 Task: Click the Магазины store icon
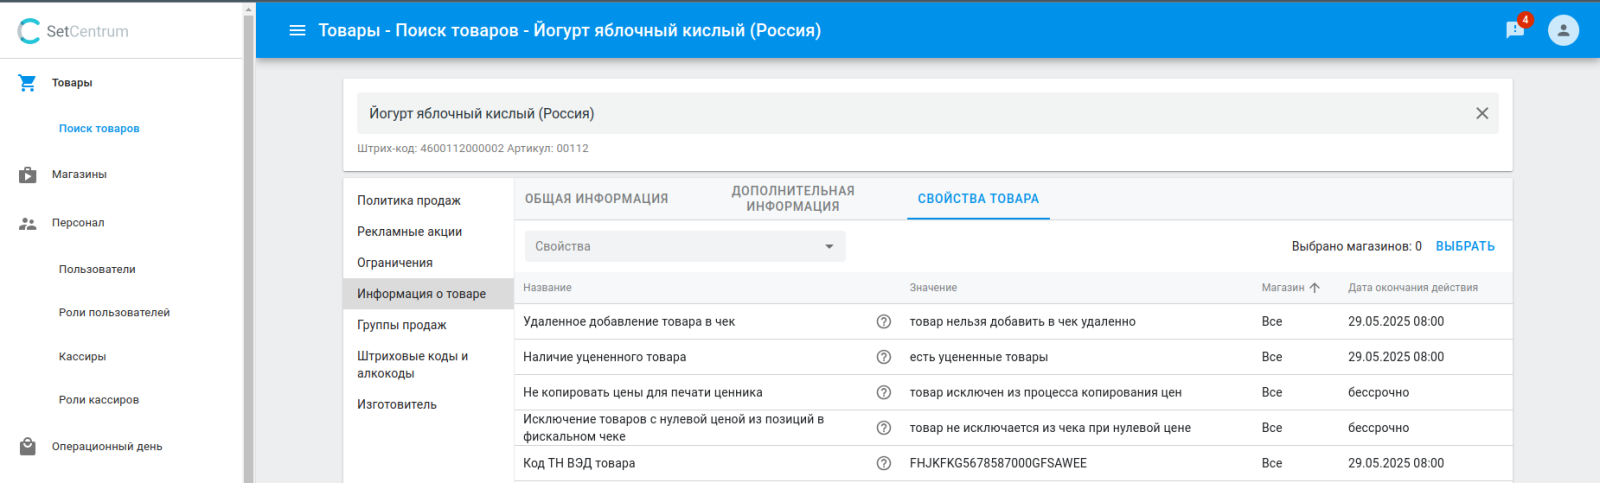point(28,174)
